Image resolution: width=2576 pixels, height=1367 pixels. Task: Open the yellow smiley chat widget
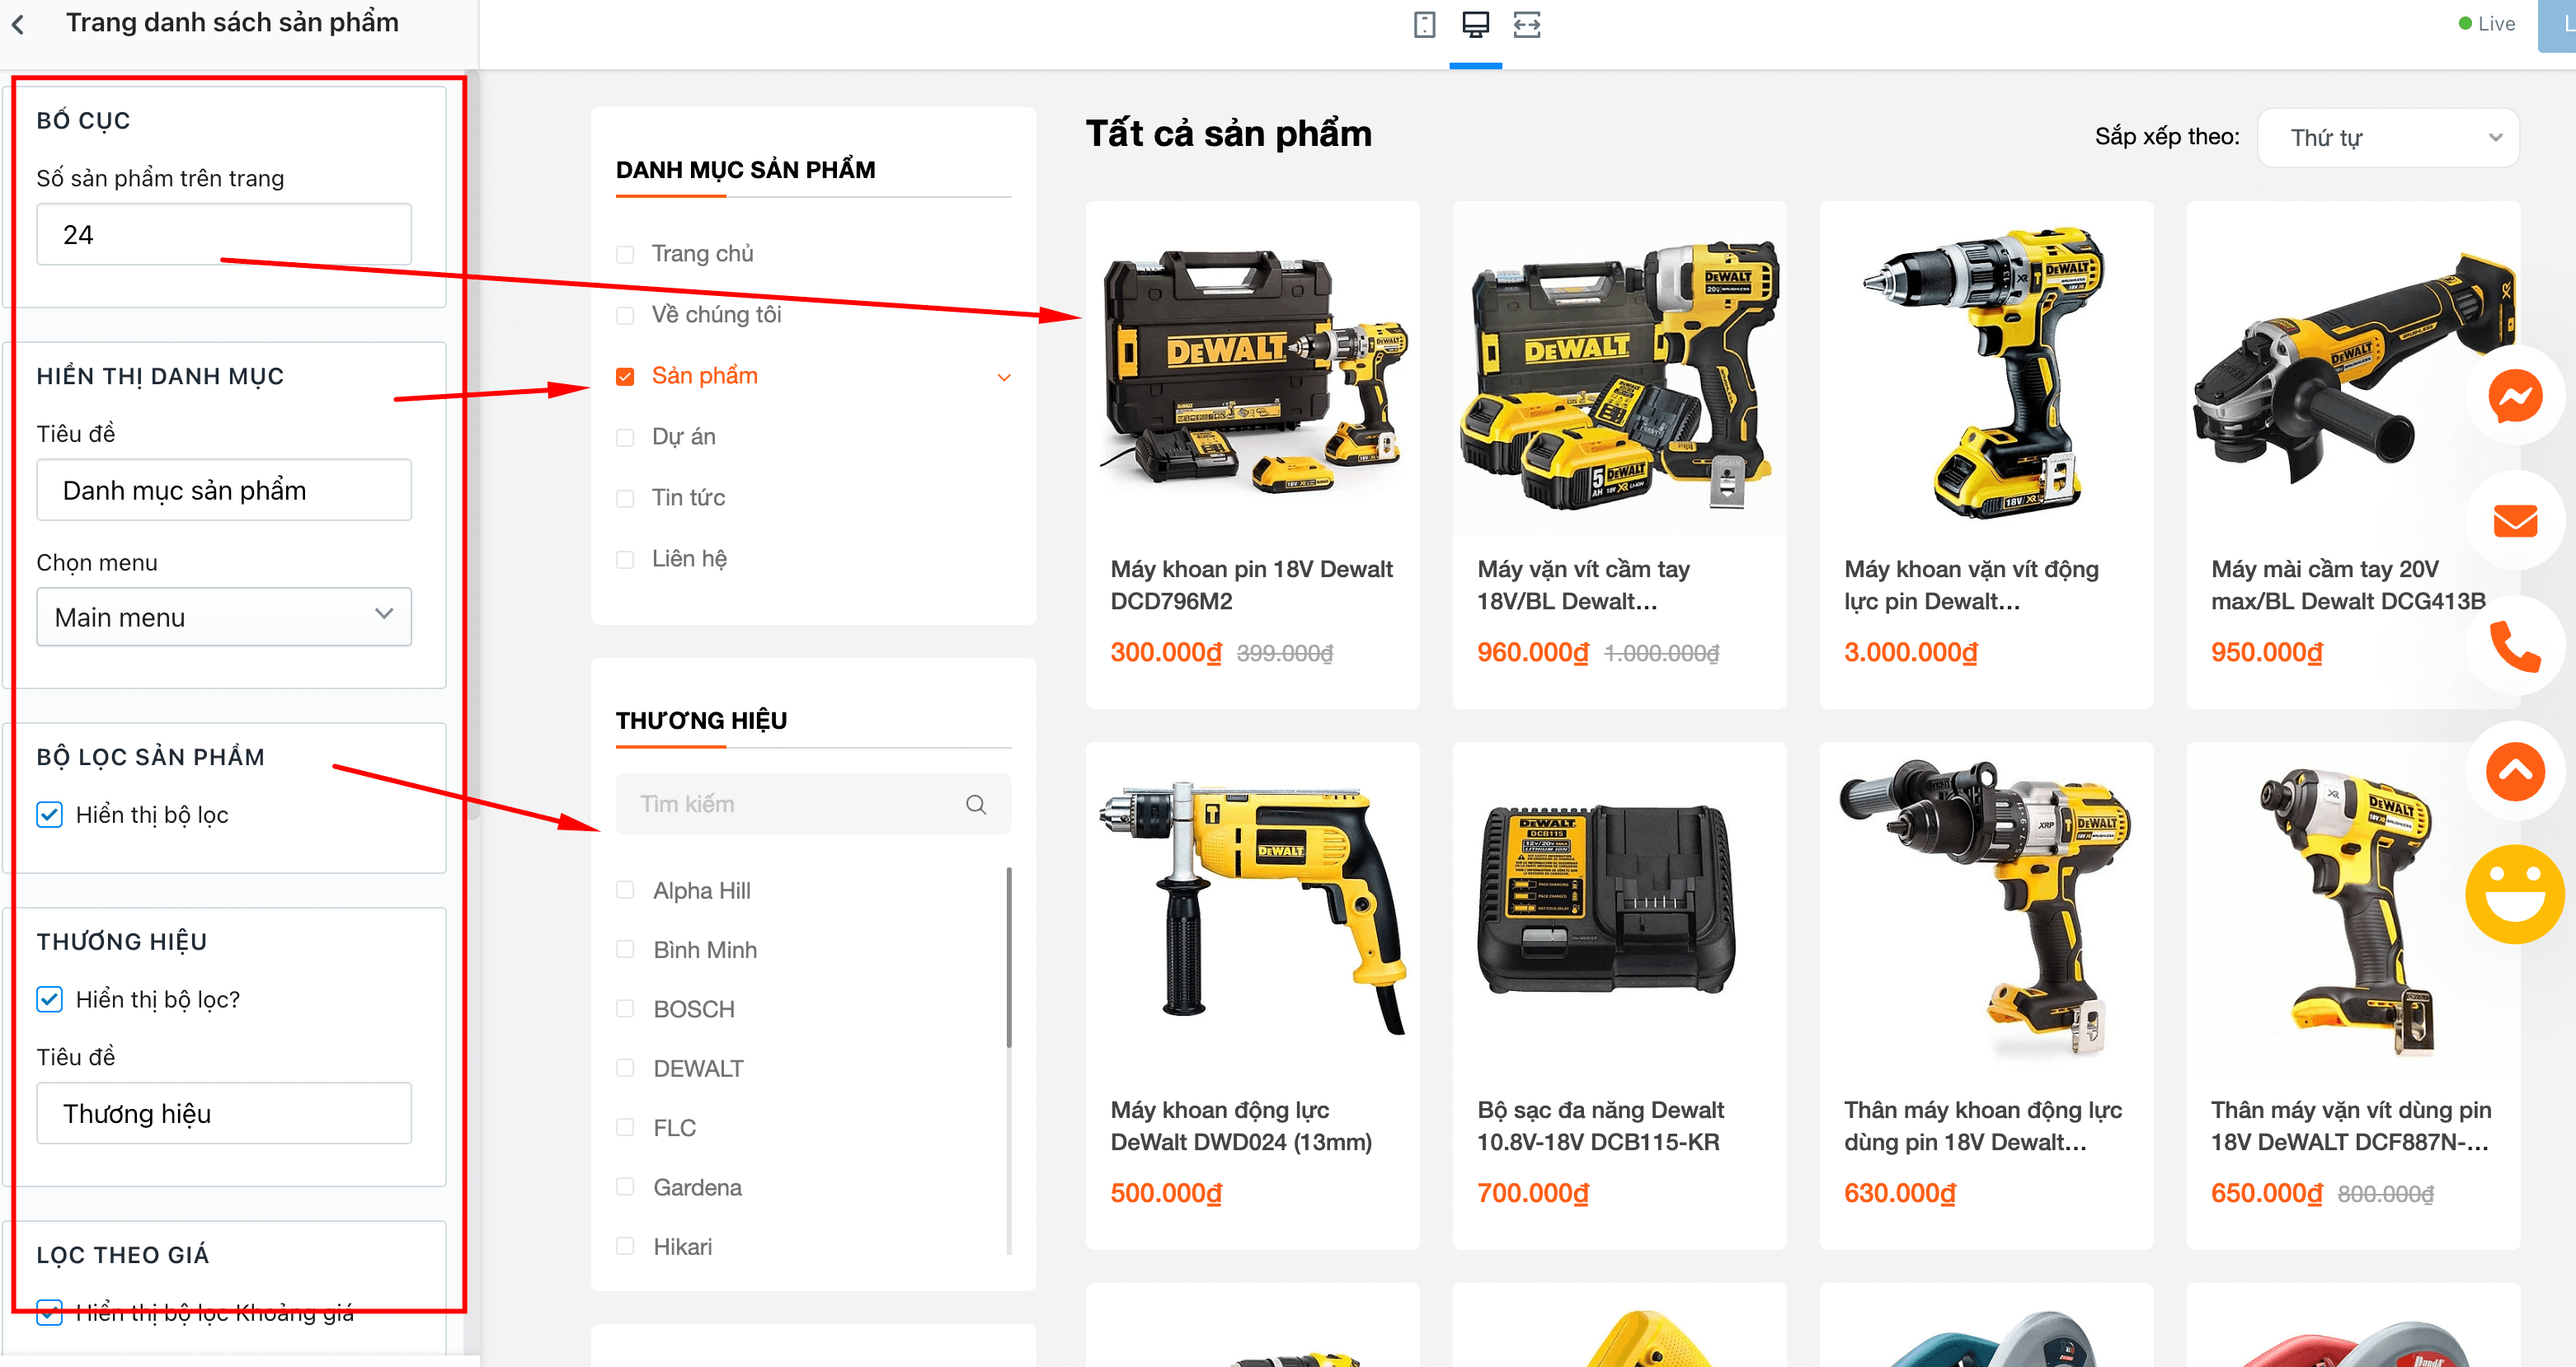[x=2515, y=894]
